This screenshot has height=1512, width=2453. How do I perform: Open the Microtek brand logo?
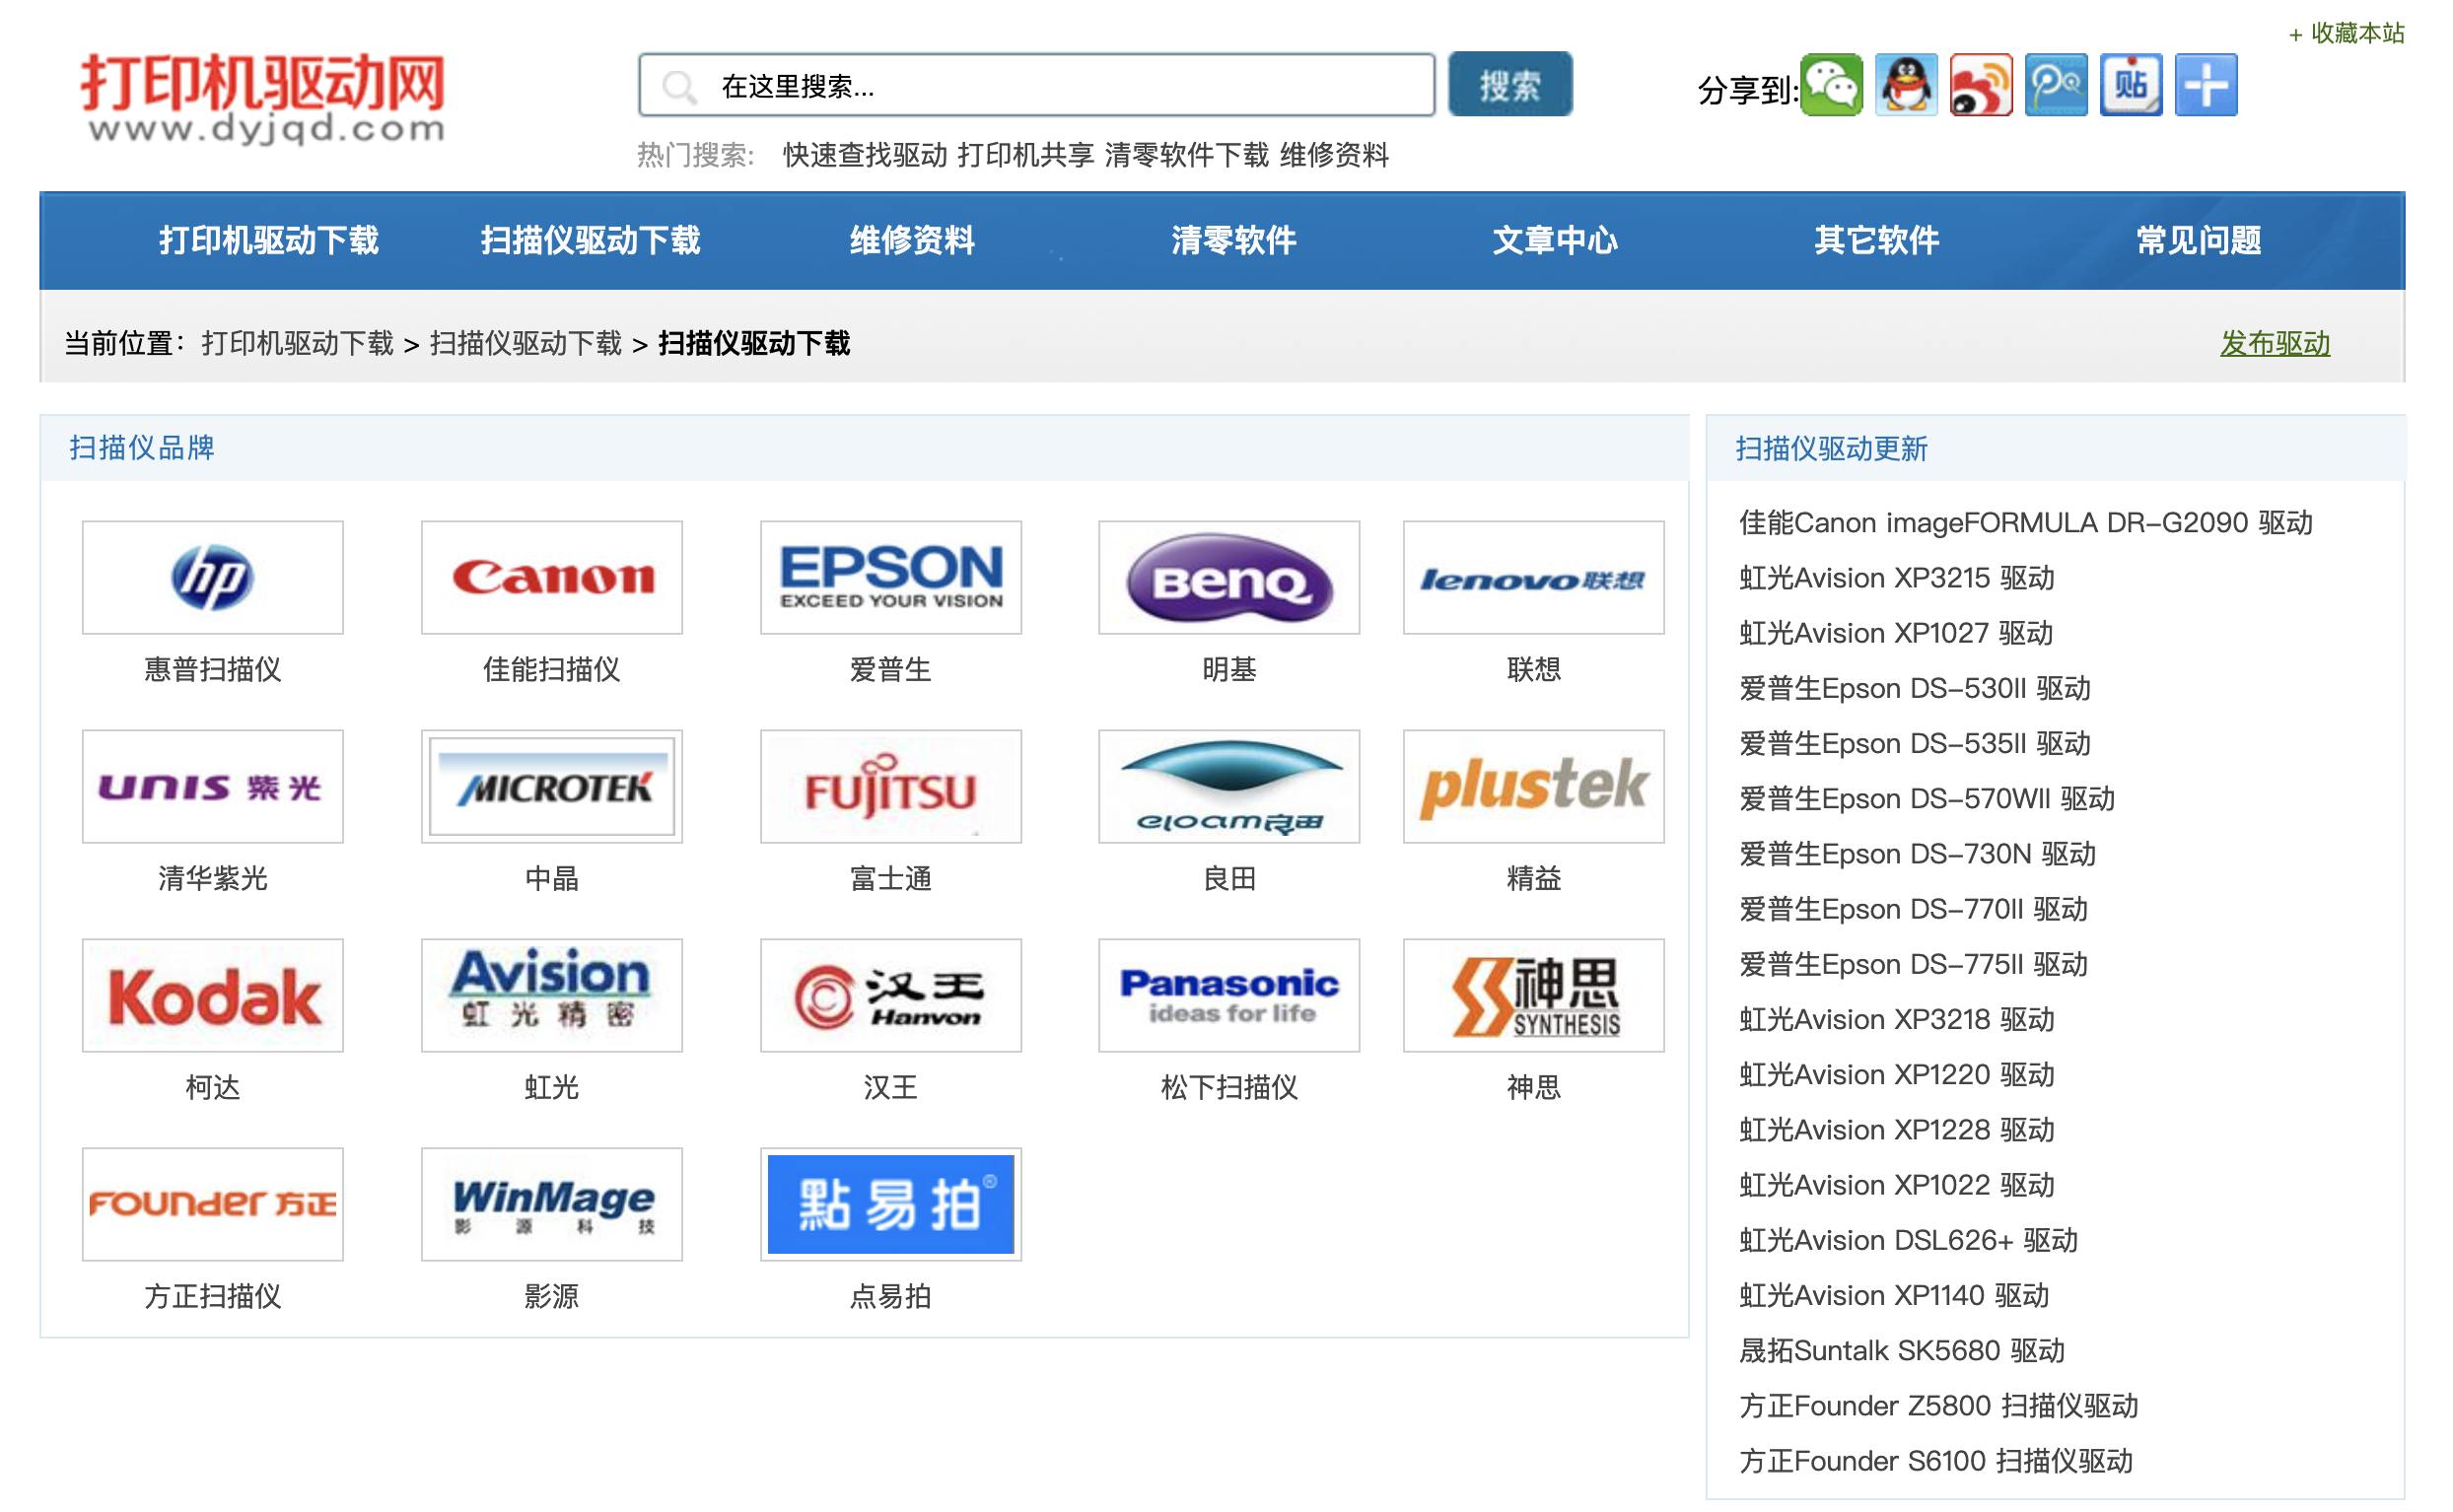pos(552,786)
